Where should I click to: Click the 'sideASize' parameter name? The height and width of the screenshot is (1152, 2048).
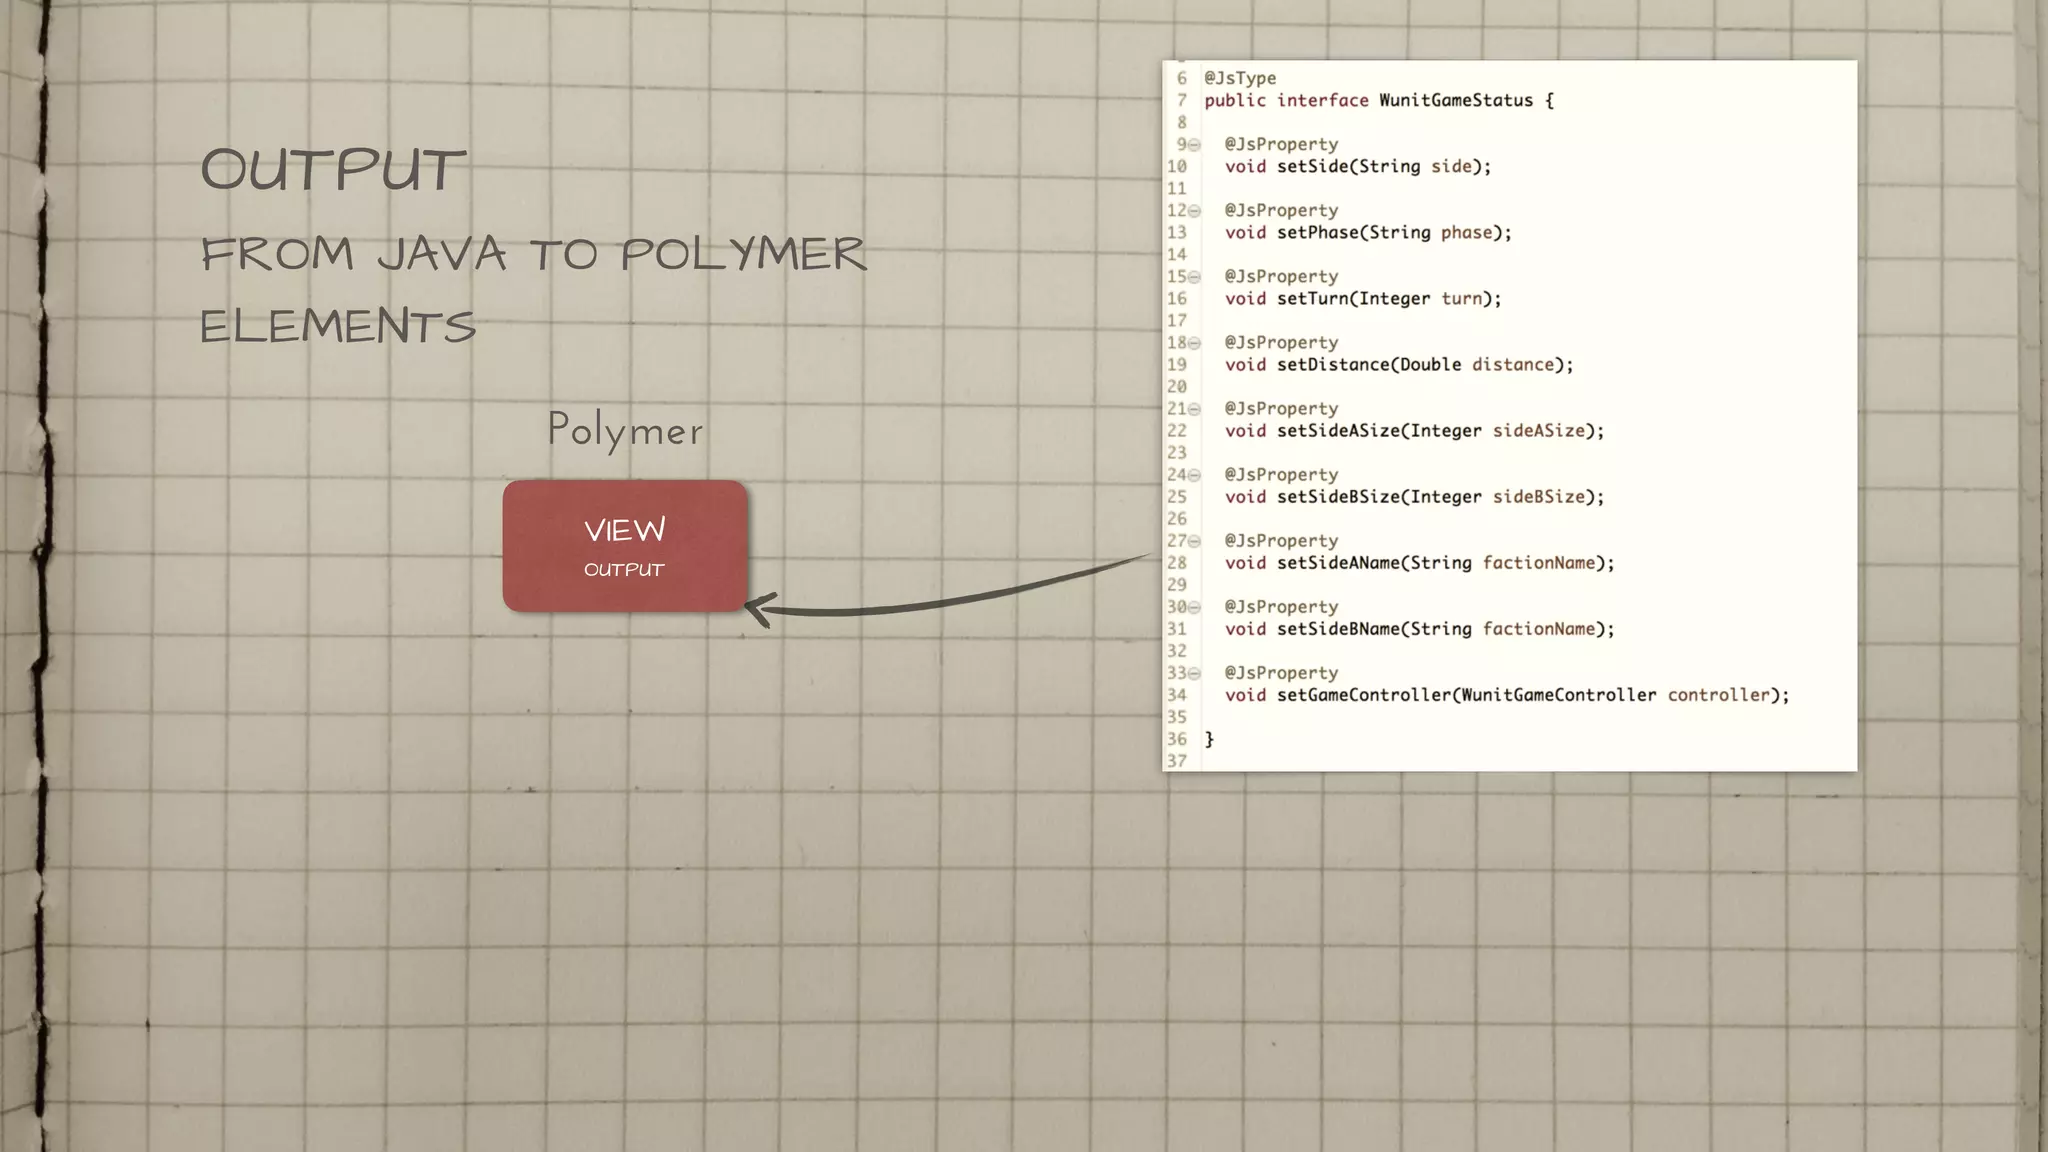point(1538,430)
